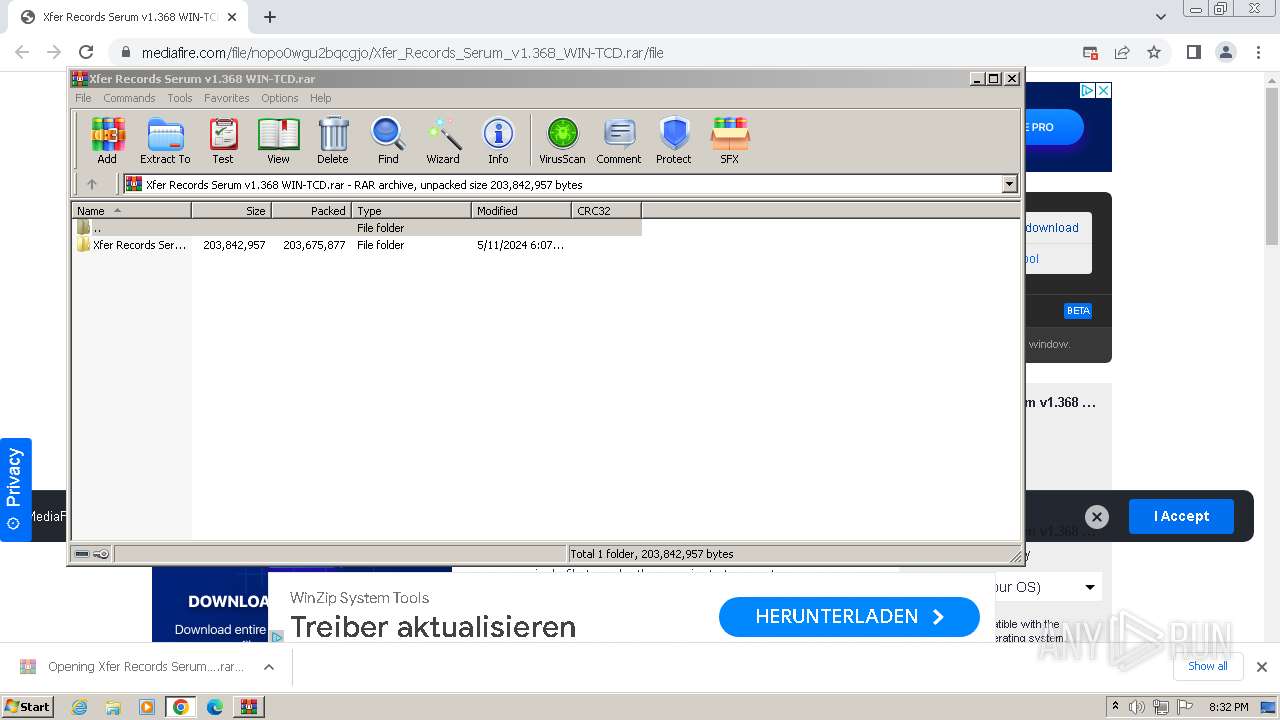This screenshot has height=720, width=1280.
Task: Select the Xfer Records Serum folder row
Action: point(356,245)
